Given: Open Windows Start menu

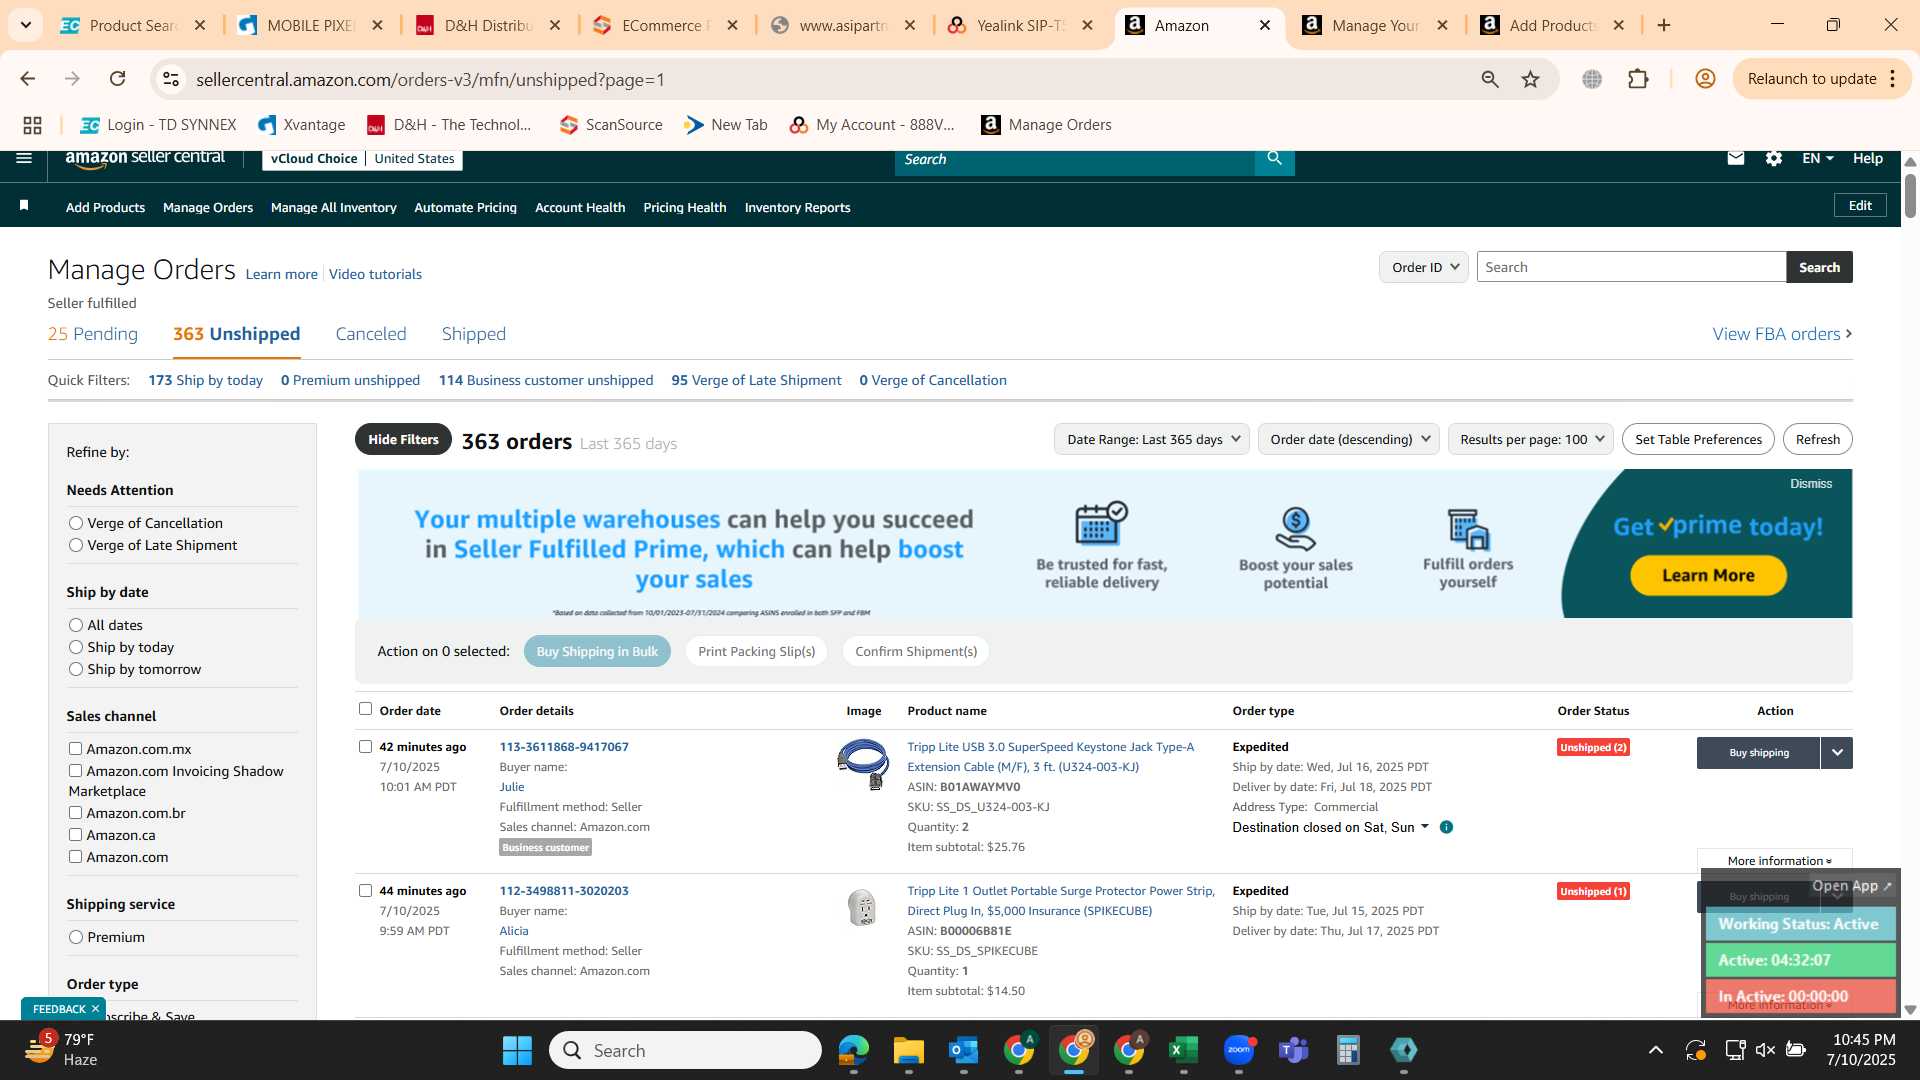Looking at the screenshot, I should (x=517, y=1050).
